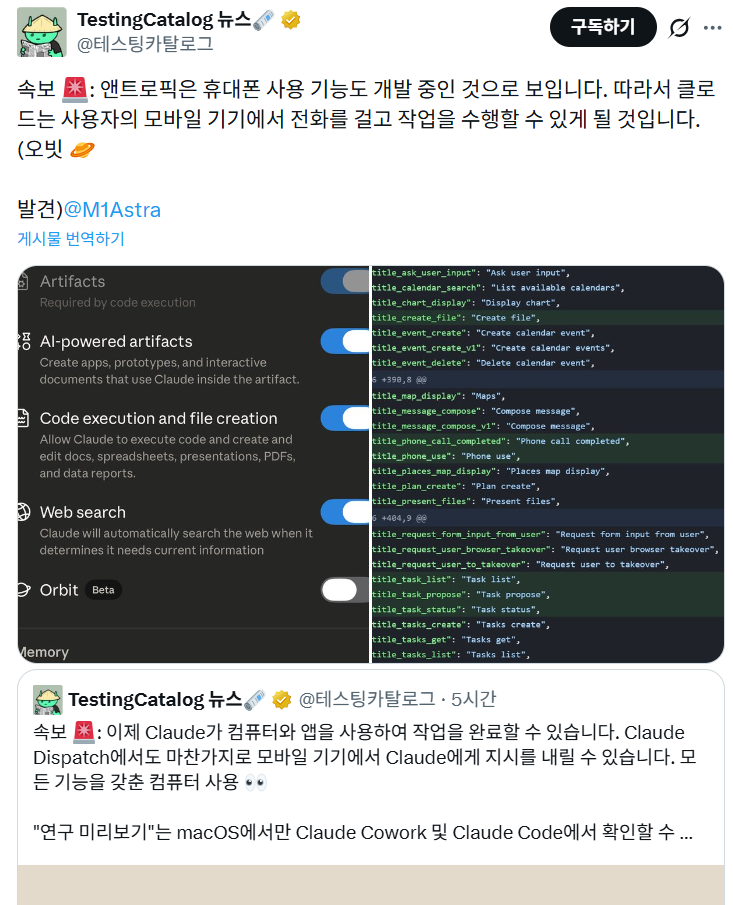Screen dimensions: 733x905
Task: Toggle Code execution and file creation switch
Action: 345,418
